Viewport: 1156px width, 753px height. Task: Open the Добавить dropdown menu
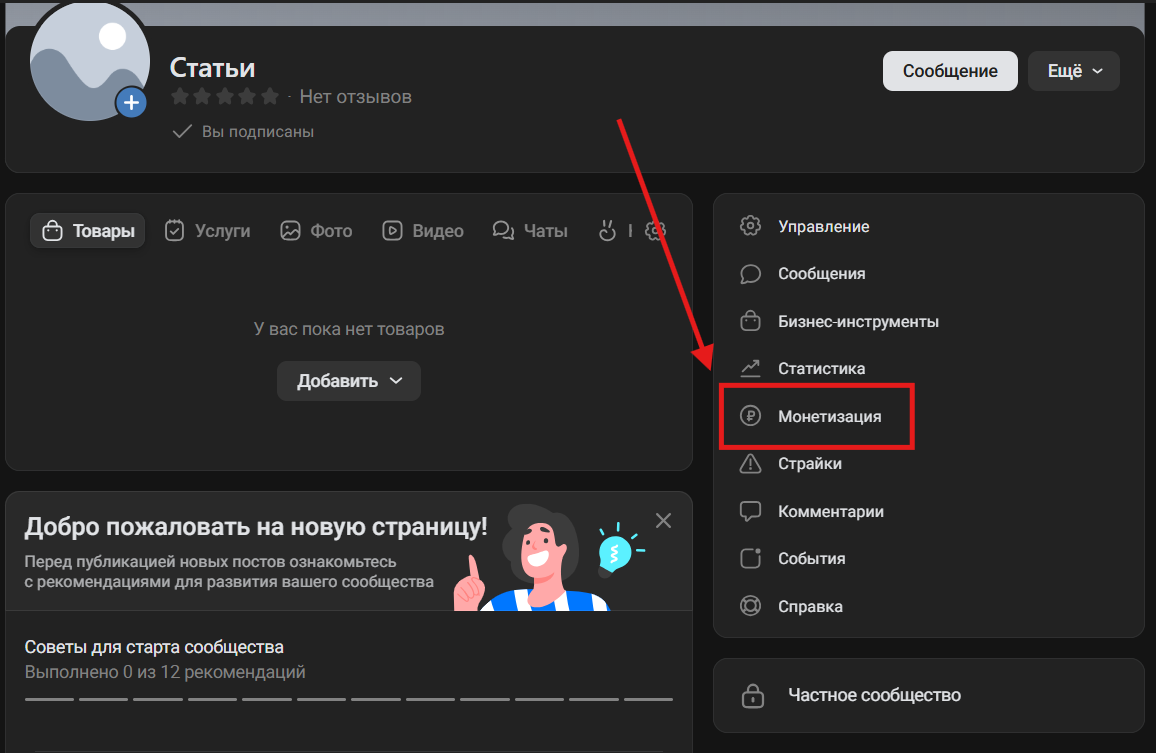tap(348, 381)
